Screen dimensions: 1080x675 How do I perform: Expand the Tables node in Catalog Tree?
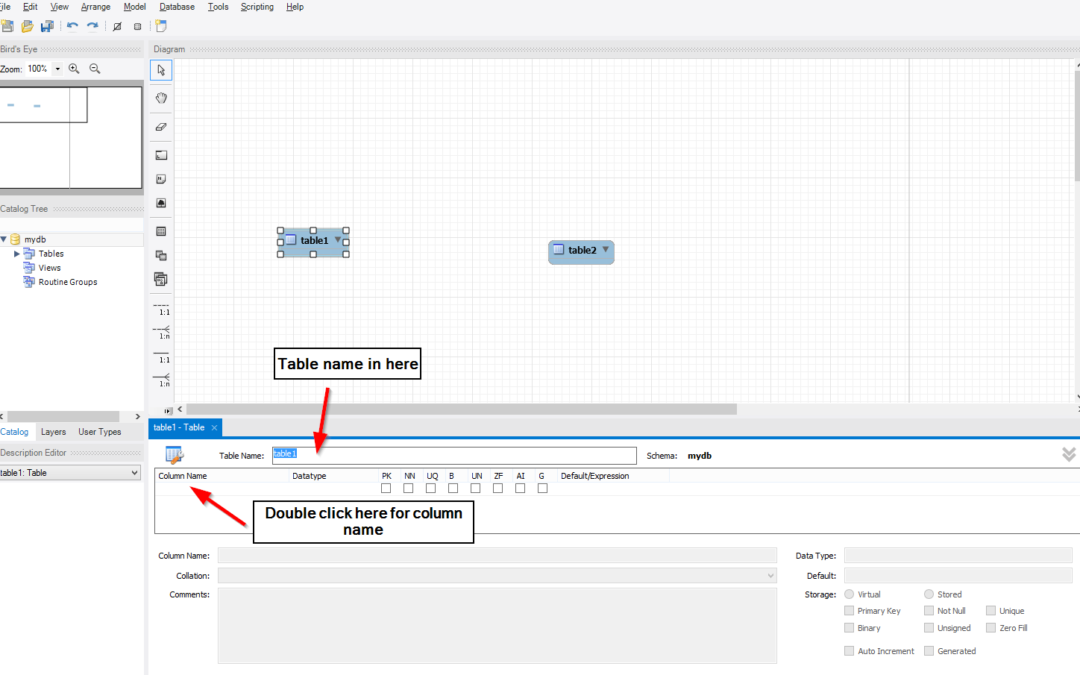[x=16, y=254]
